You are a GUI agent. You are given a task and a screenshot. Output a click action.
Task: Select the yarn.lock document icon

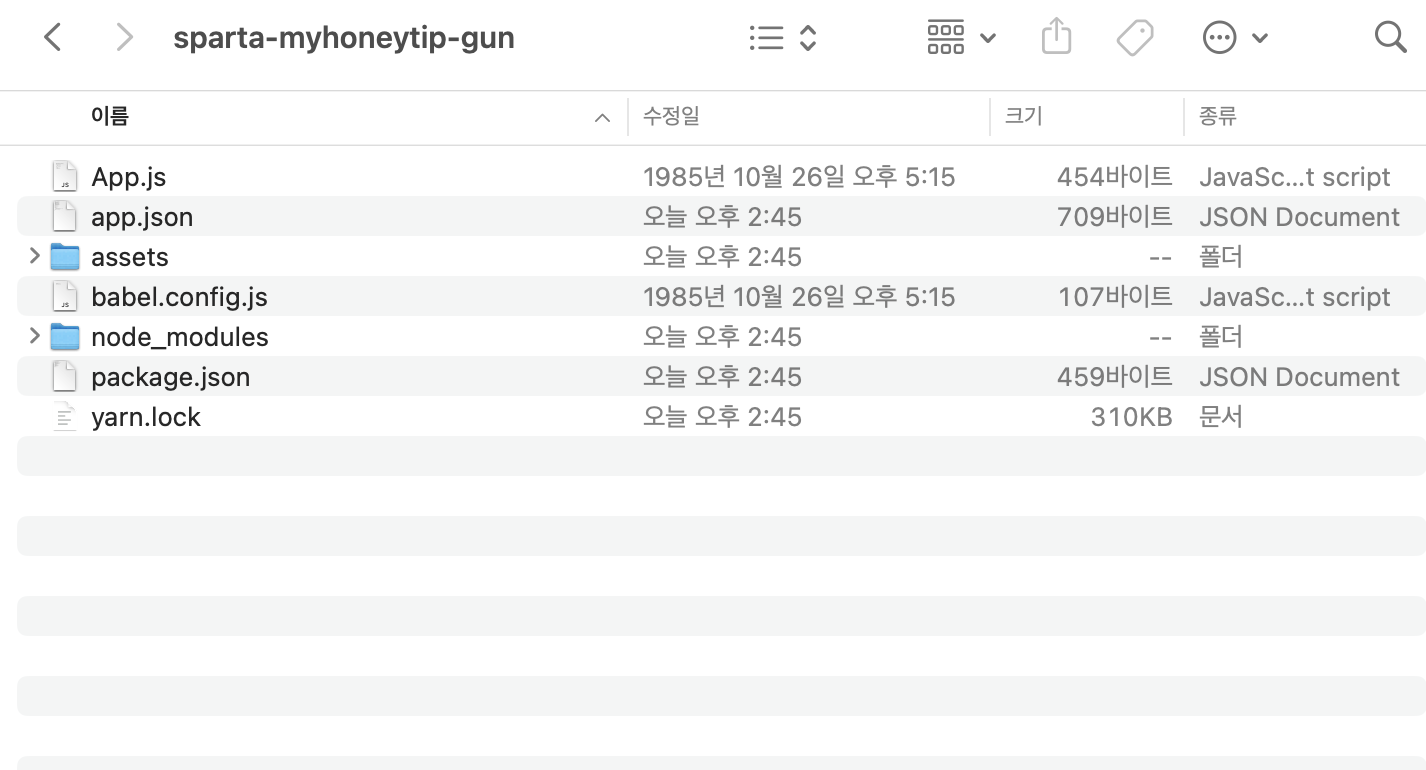point(65,417)
